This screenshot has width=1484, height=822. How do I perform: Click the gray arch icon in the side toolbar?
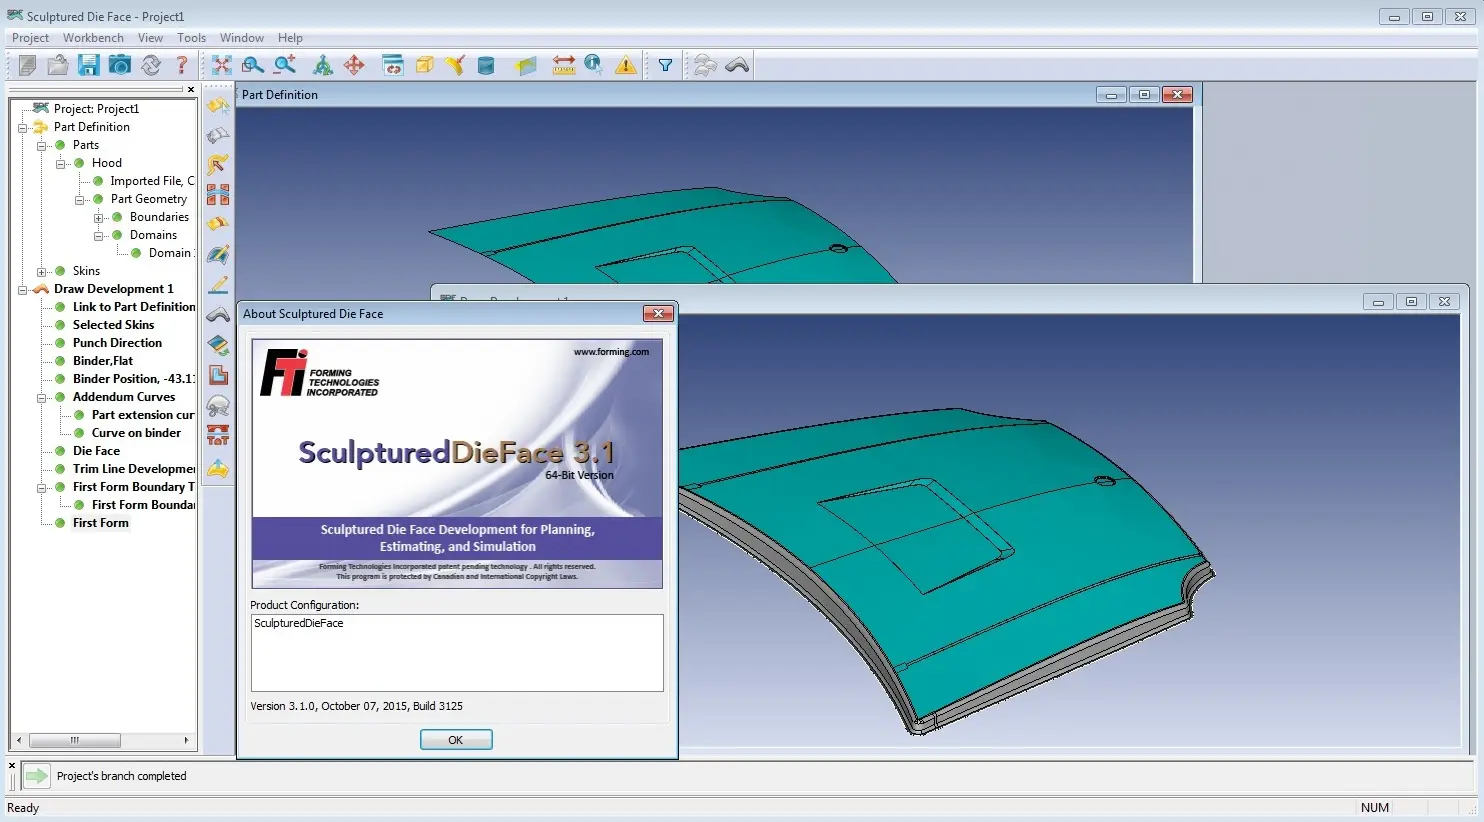tap(218, 315)
